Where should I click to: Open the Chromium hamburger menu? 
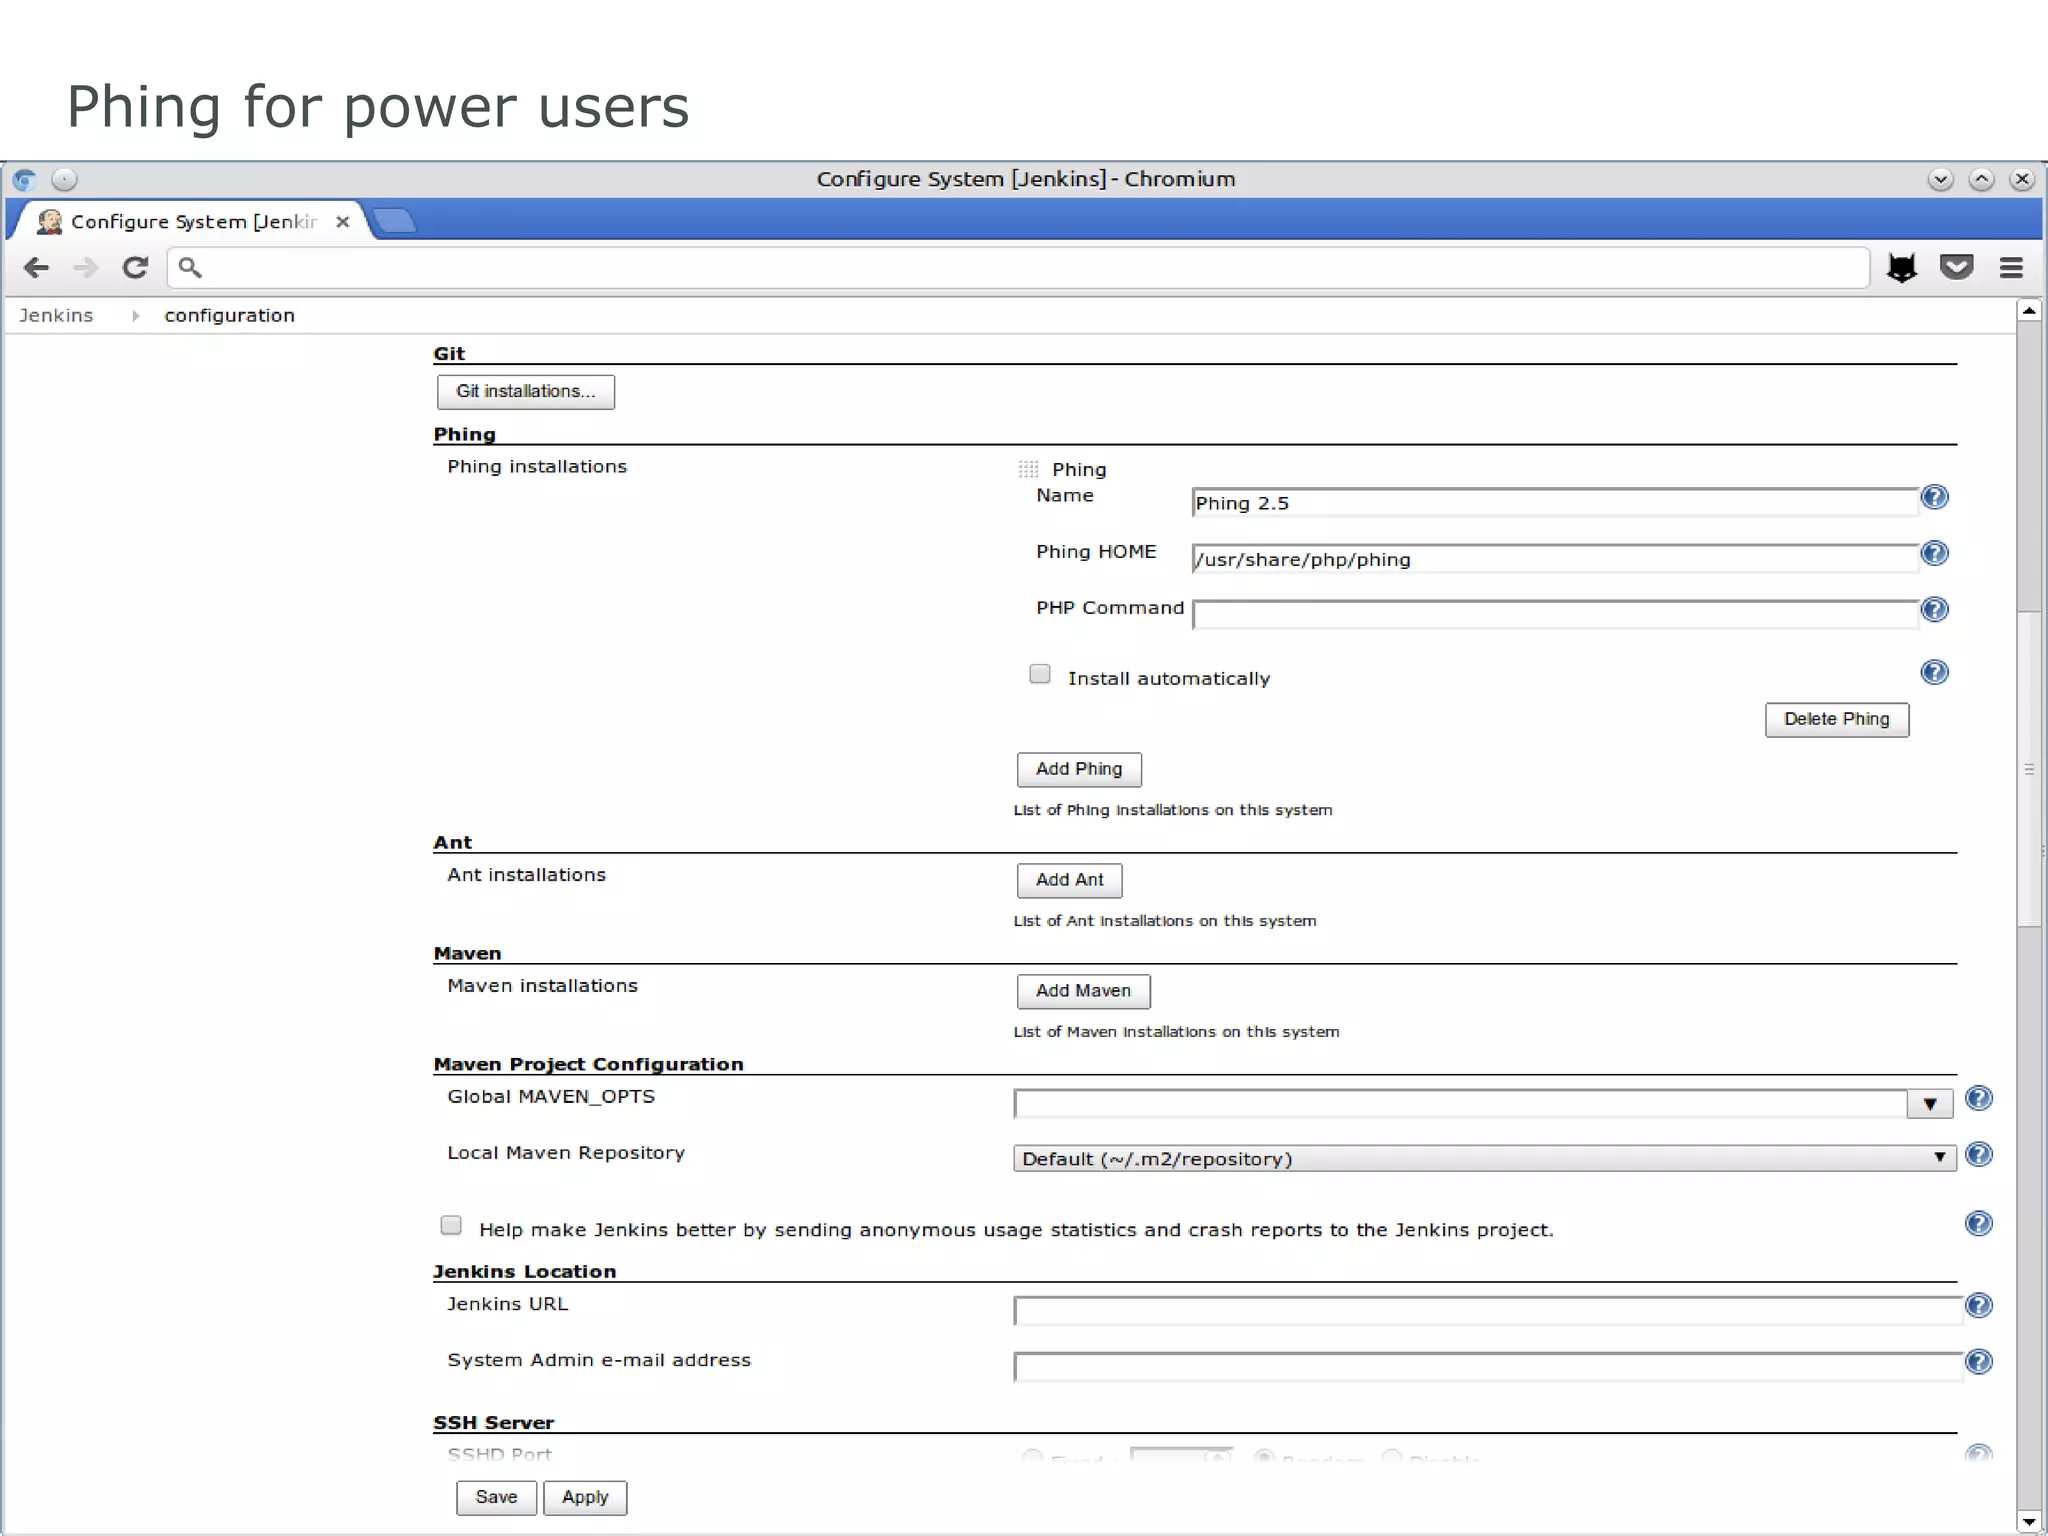coord(2011,268)
